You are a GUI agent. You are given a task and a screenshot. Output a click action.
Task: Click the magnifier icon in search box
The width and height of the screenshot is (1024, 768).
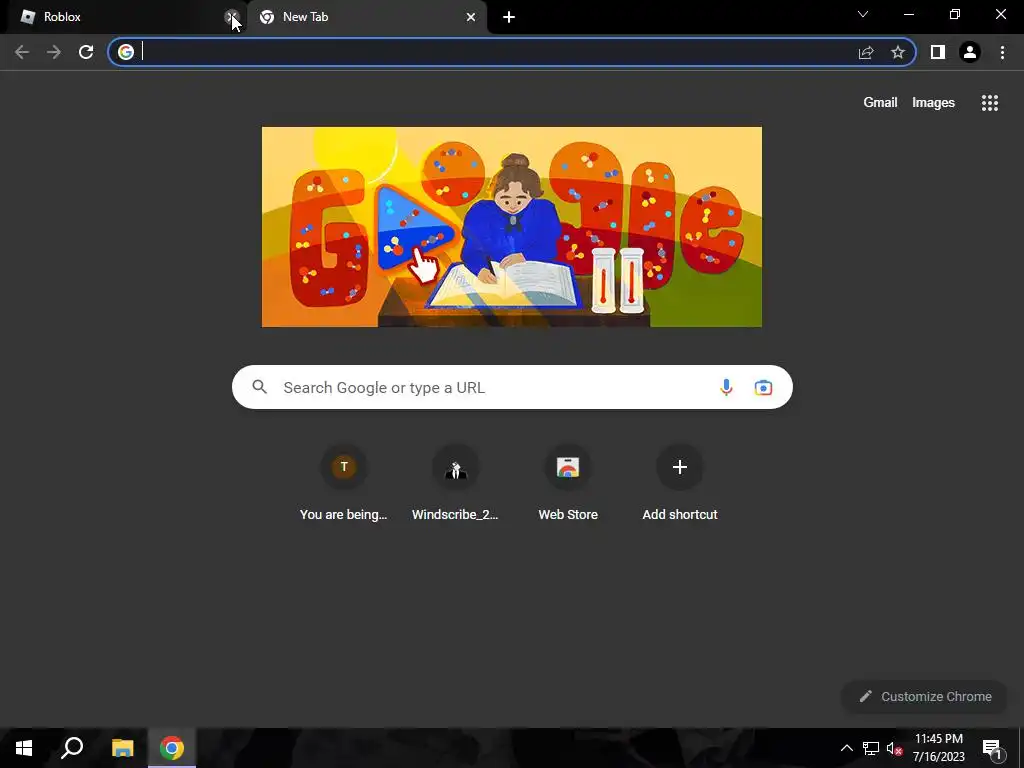260,387
